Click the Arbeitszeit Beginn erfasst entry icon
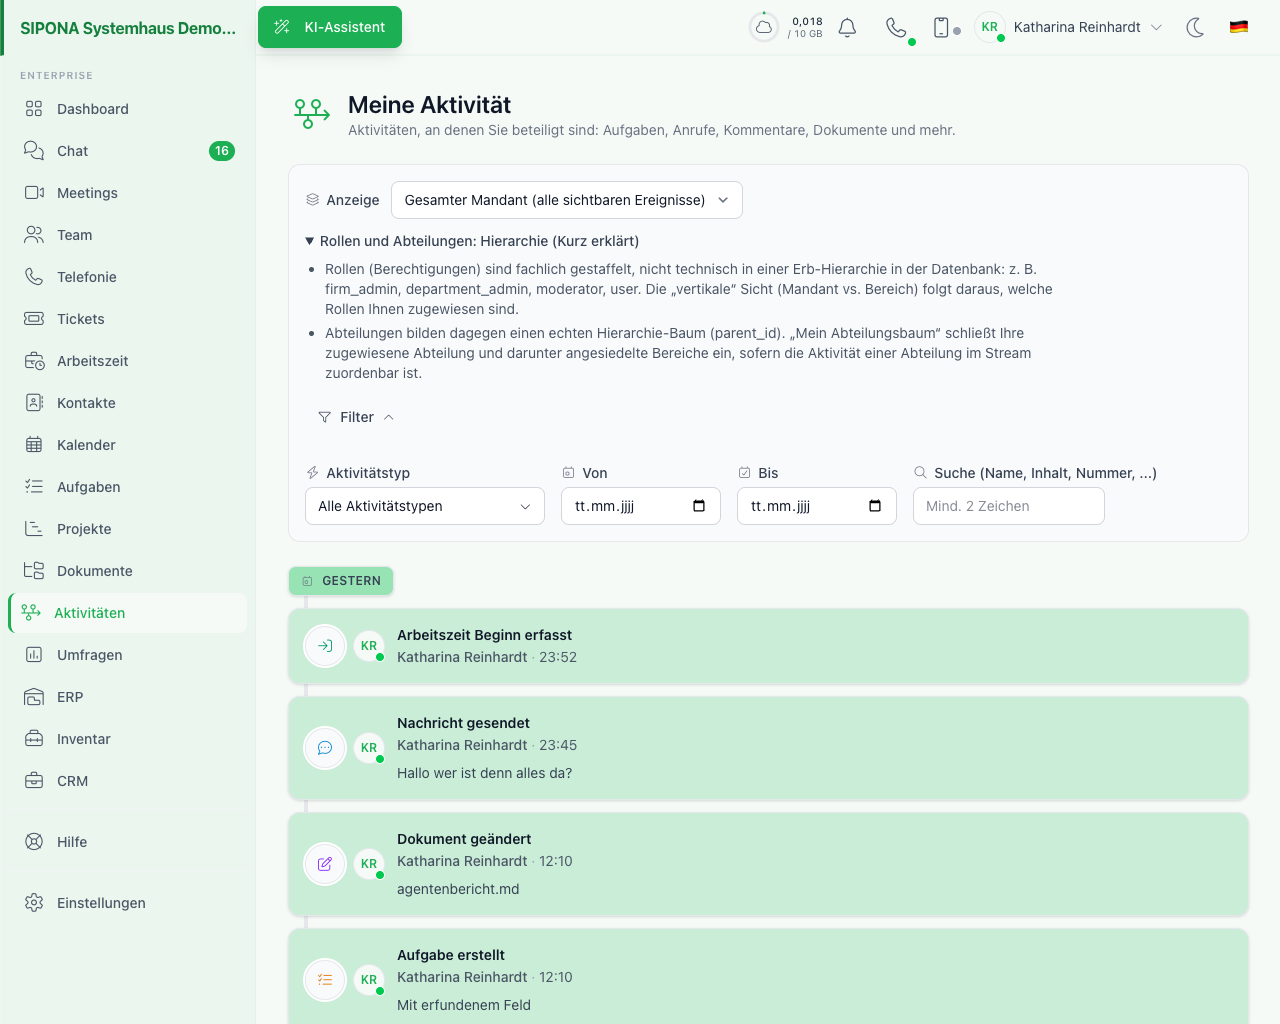This screenshot has width=1280, height=1024. pyautogui.click(x=325, y=646)
